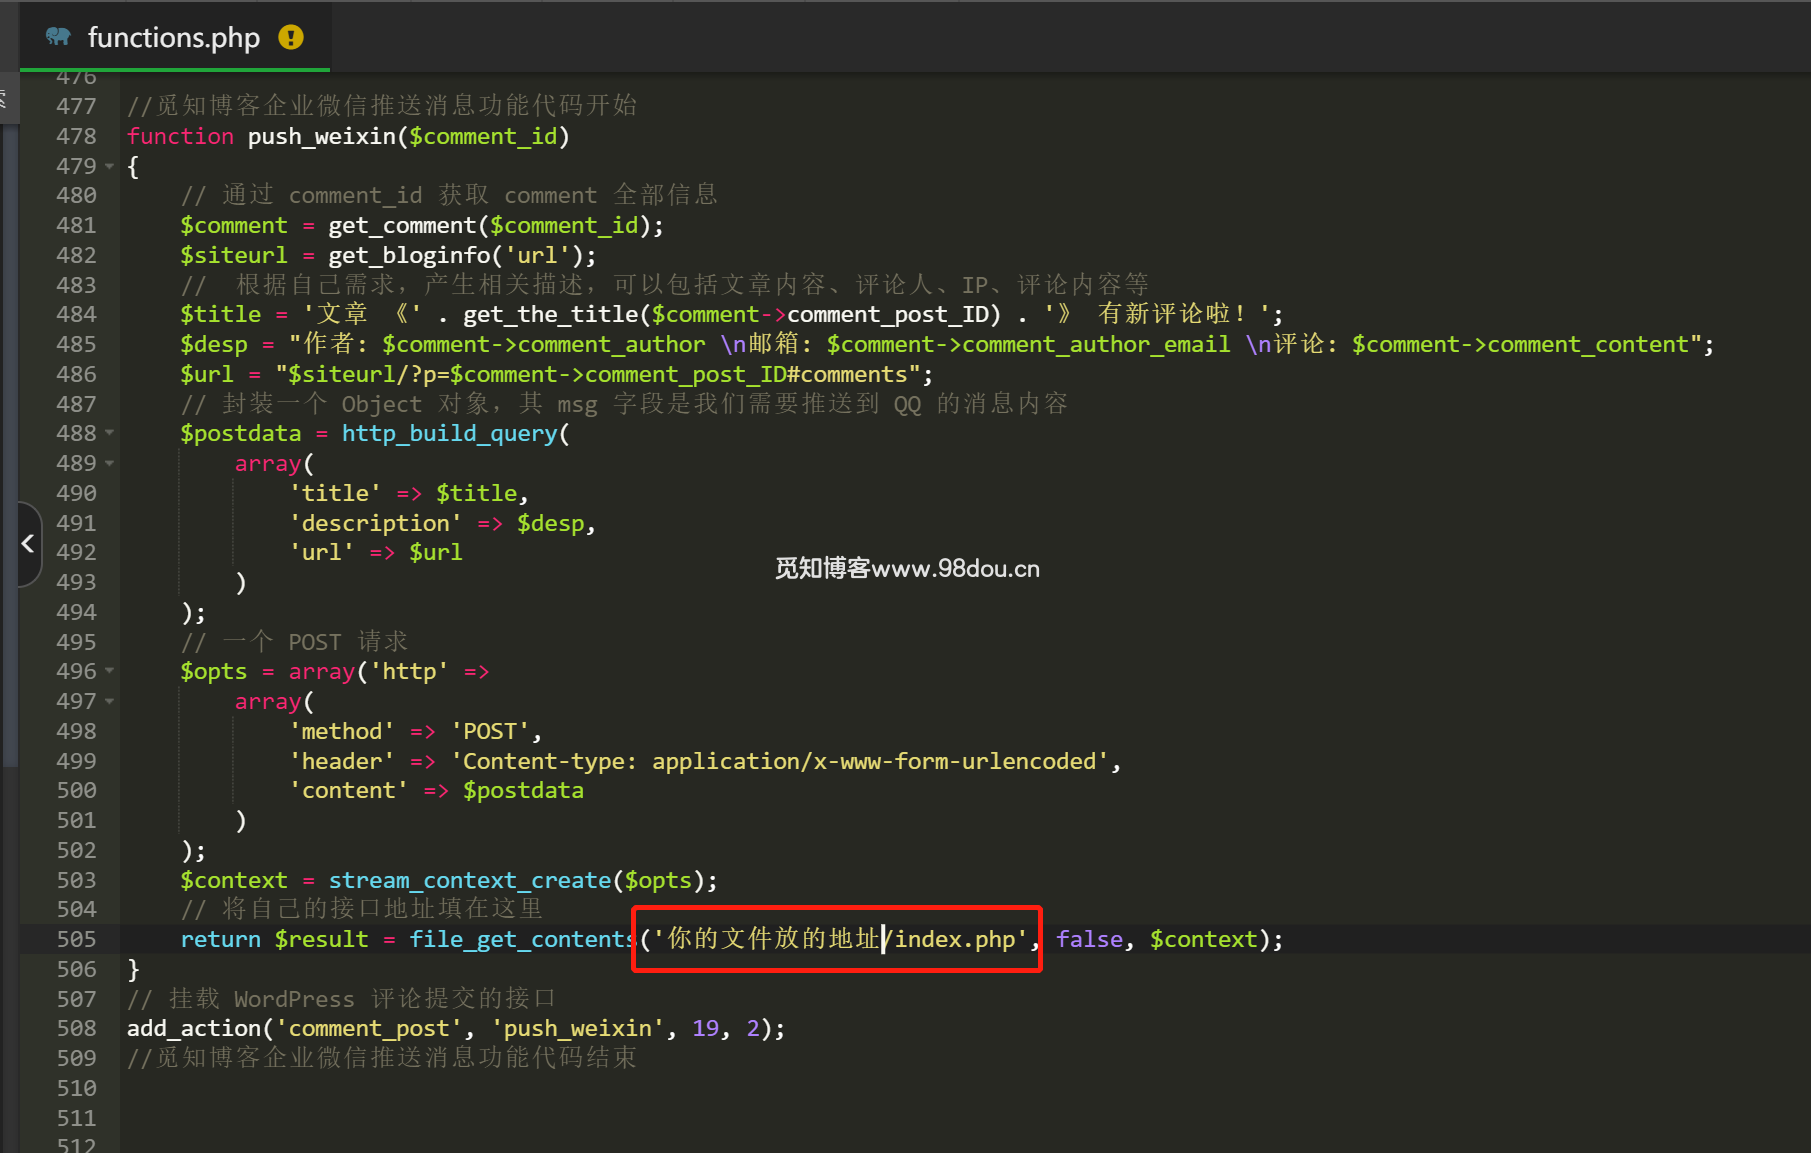Click the index.php text in line 505
The height and width of the screenshot is (1153, 1811).
(x=955, y=940)
